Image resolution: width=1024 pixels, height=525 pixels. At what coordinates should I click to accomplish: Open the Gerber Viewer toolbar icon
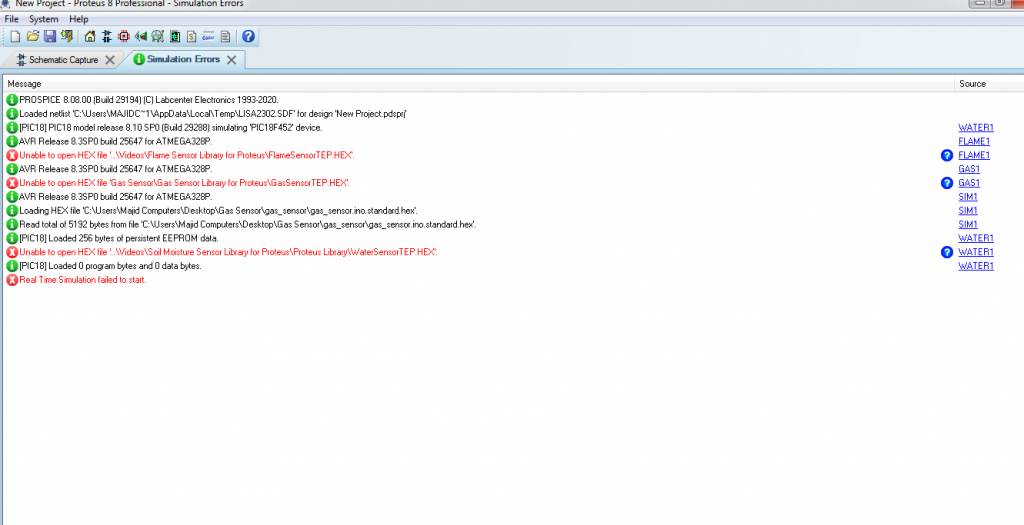click(157, 37)
